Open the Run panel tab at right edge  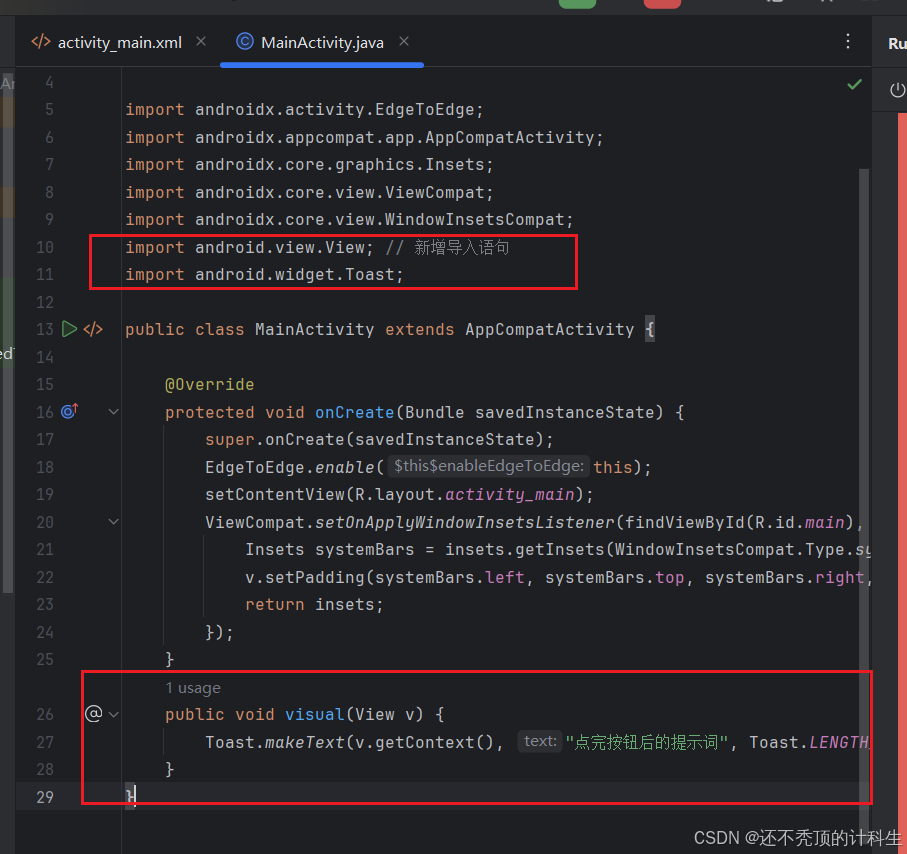tap(897, 43)
